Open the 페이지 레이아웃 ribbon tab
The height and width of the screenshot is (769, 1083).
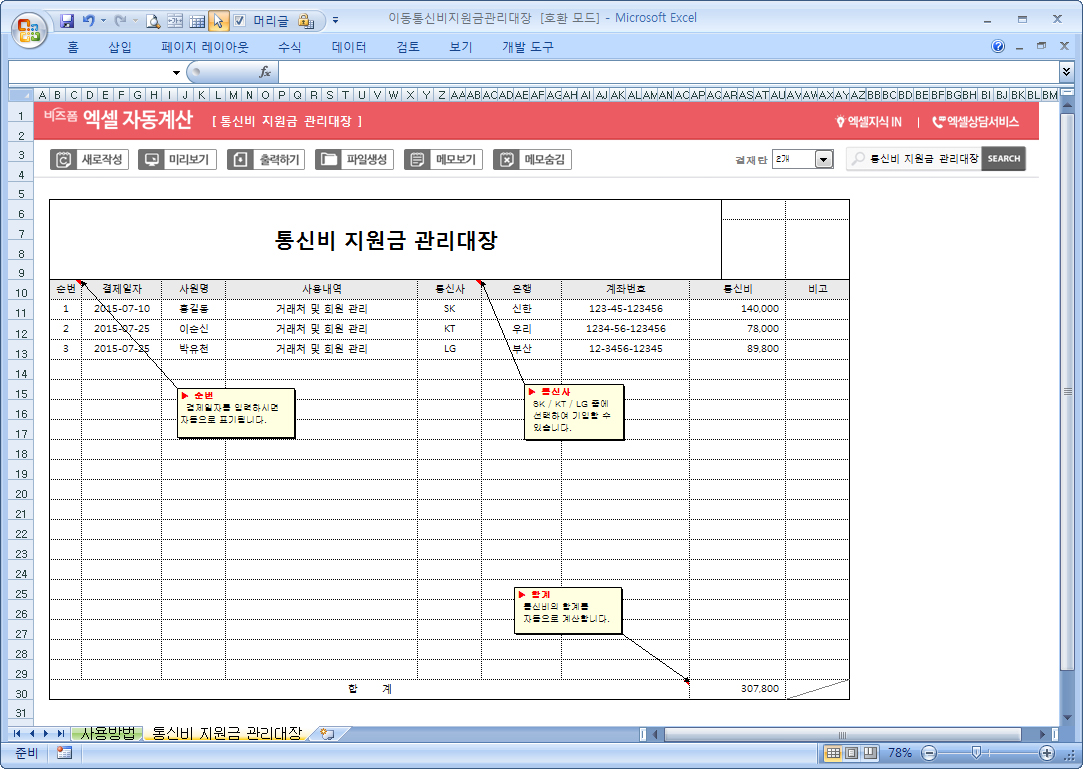click(204, 47)
